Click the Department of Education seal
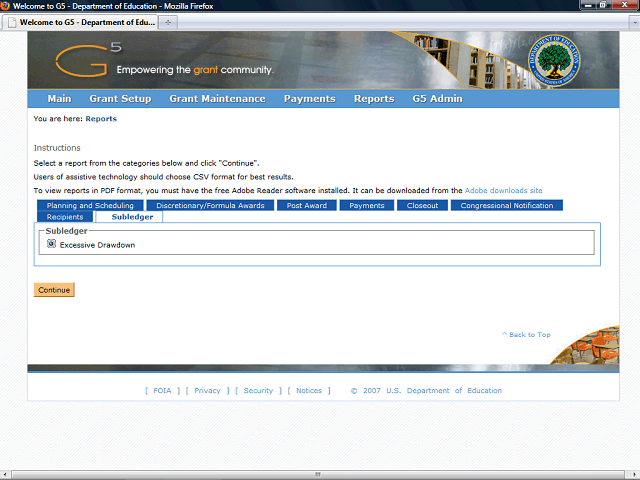Viewport: 640px width, 480px height. click(x=554, y=61)
